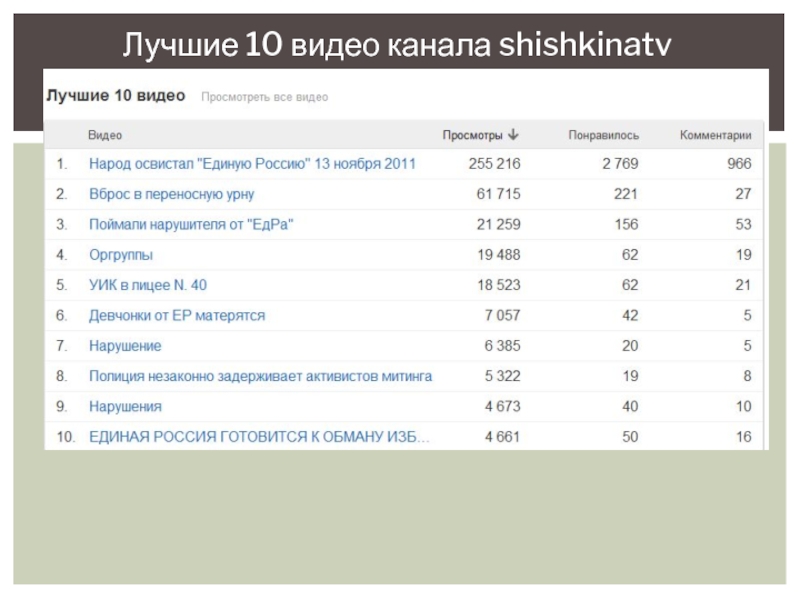Click the "УИК в лицее N. 40" video
800x600 pixels.
pyautogui.click(x=148, y=285)
